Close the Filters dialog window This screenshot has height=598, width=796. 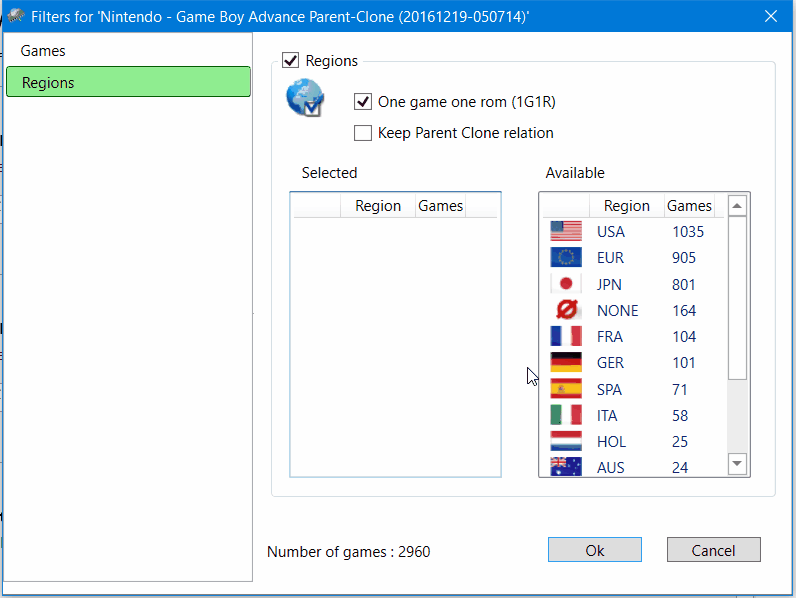click(x=771, y=16)
